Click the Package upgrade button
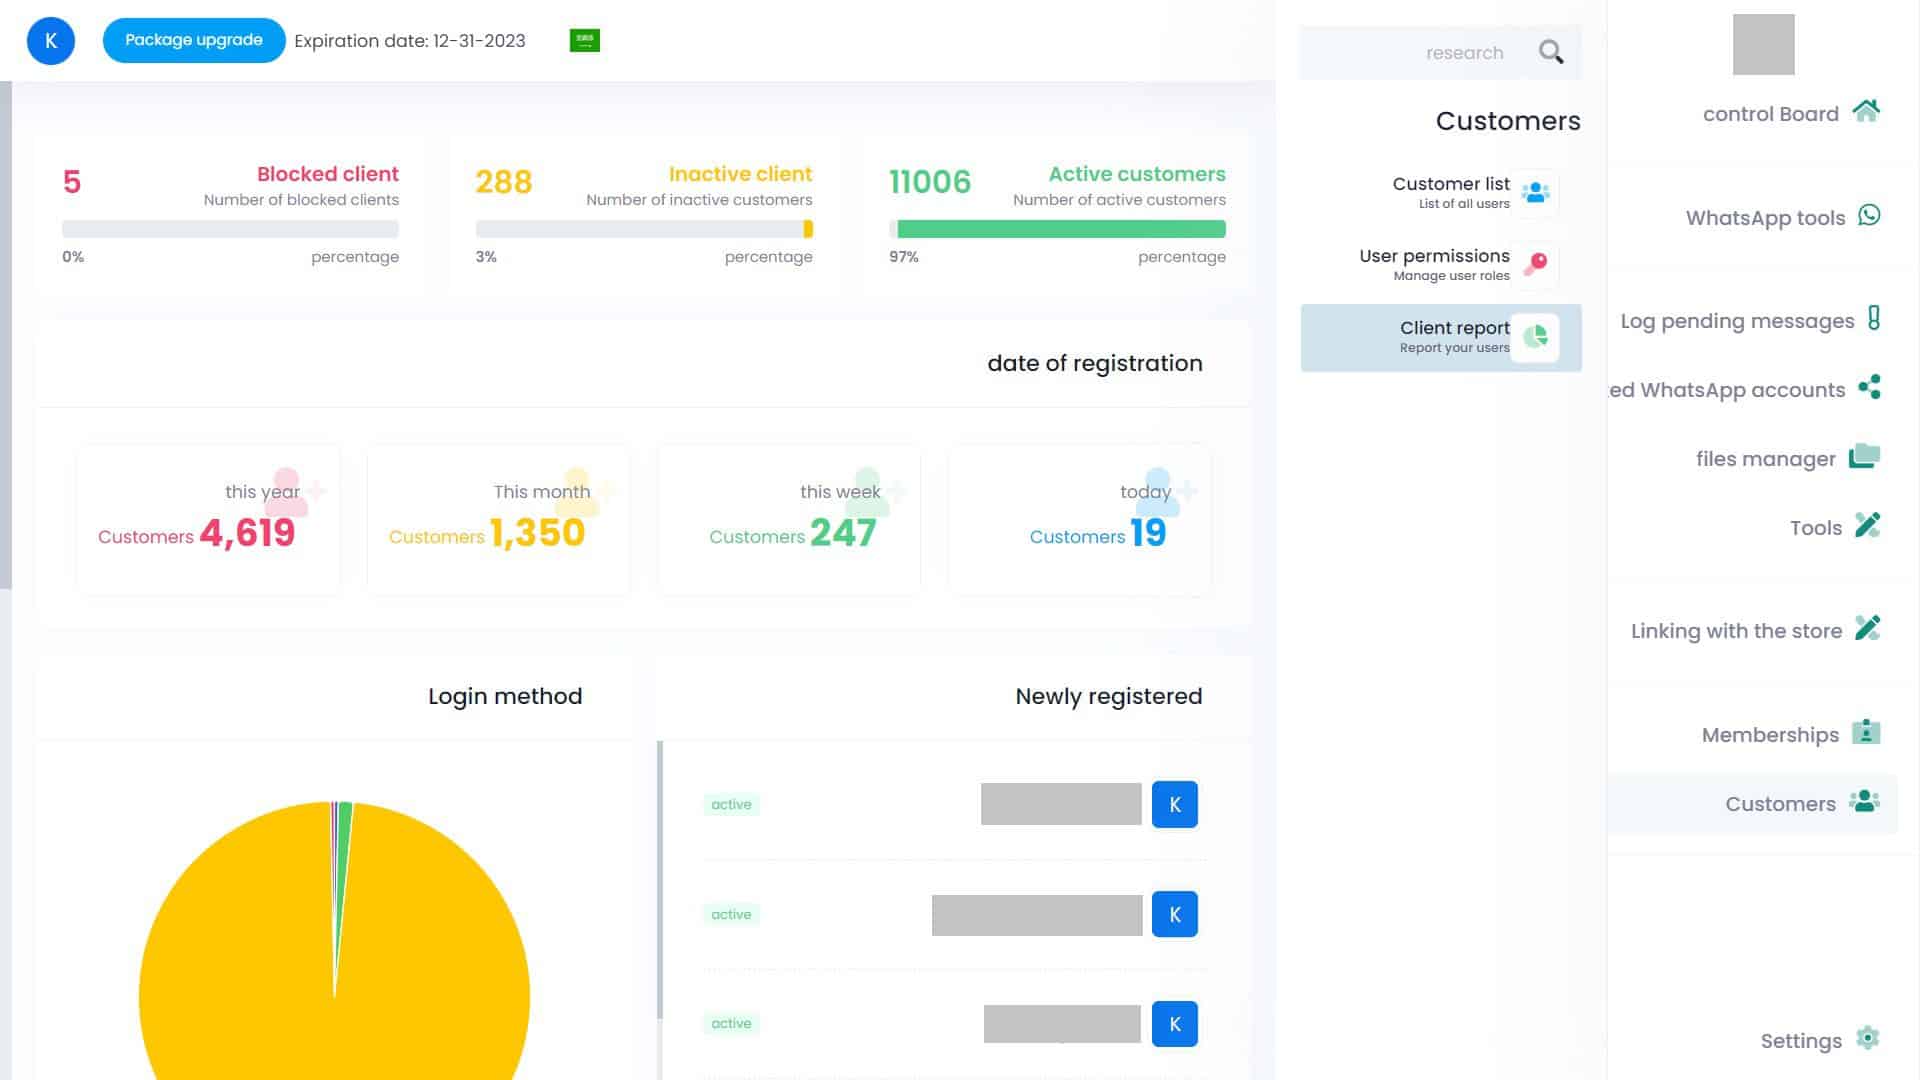The image size is (1920, 1080). coord(193,41)
